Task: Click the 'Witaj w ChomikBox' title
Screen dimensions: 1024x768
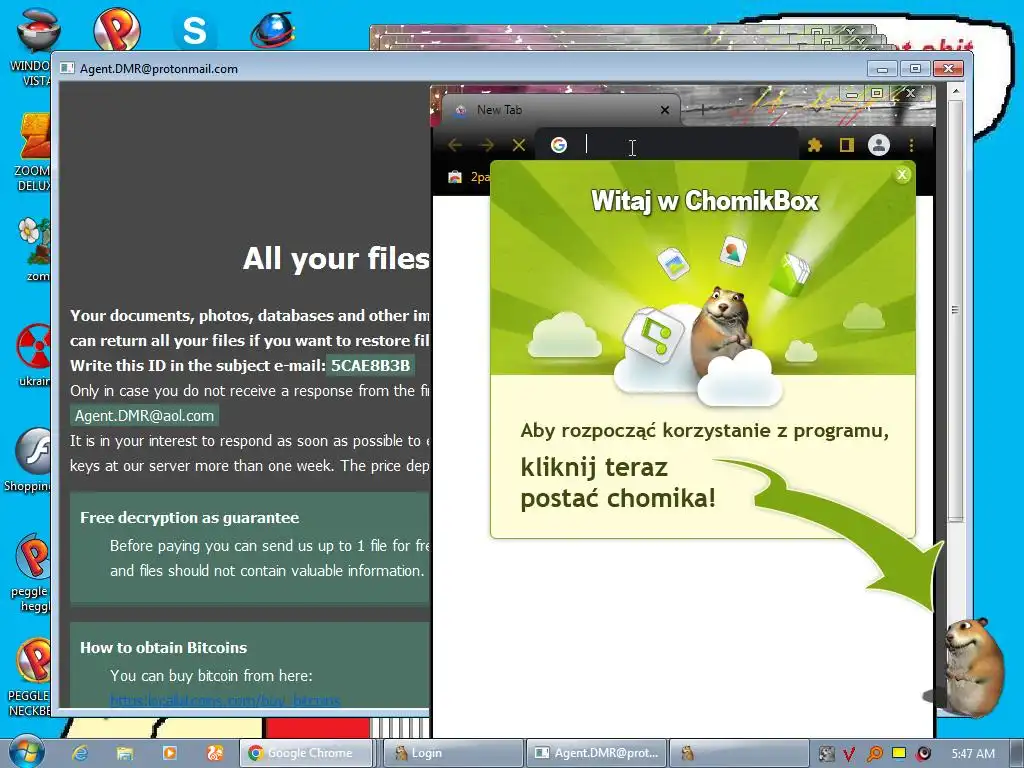Action: click(705, 200)
